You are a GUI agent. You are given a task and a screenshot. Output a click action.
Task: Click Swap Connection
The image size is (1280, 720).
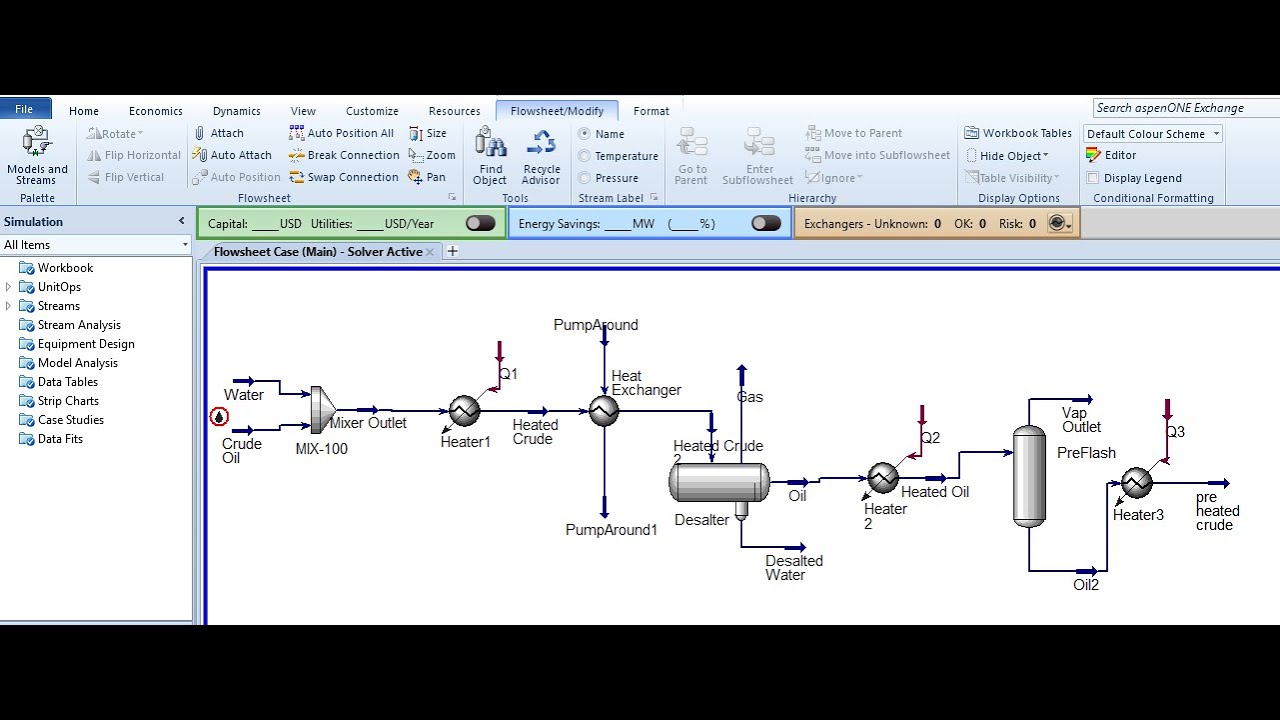pyautogui.click(x=344, y=177)
